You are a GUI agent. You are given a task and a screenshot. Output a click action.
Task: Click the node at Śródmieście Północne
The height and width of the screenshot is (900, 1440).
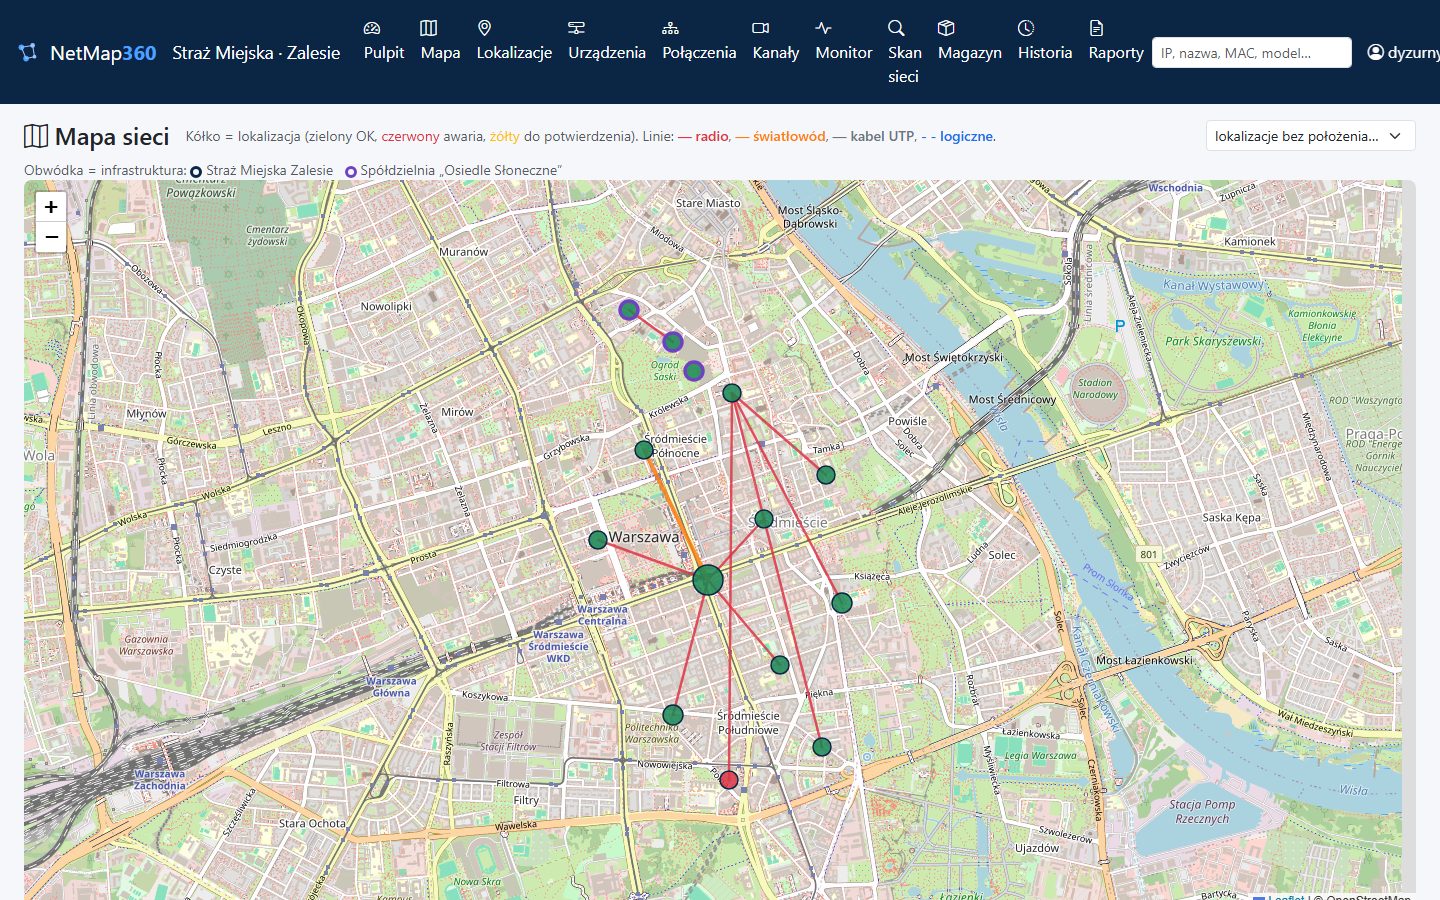pos(644,450)
